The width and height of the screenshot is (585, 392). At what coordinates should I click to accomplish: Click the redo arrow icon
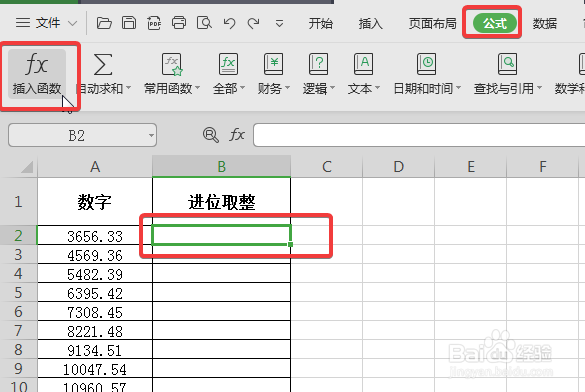254,23
